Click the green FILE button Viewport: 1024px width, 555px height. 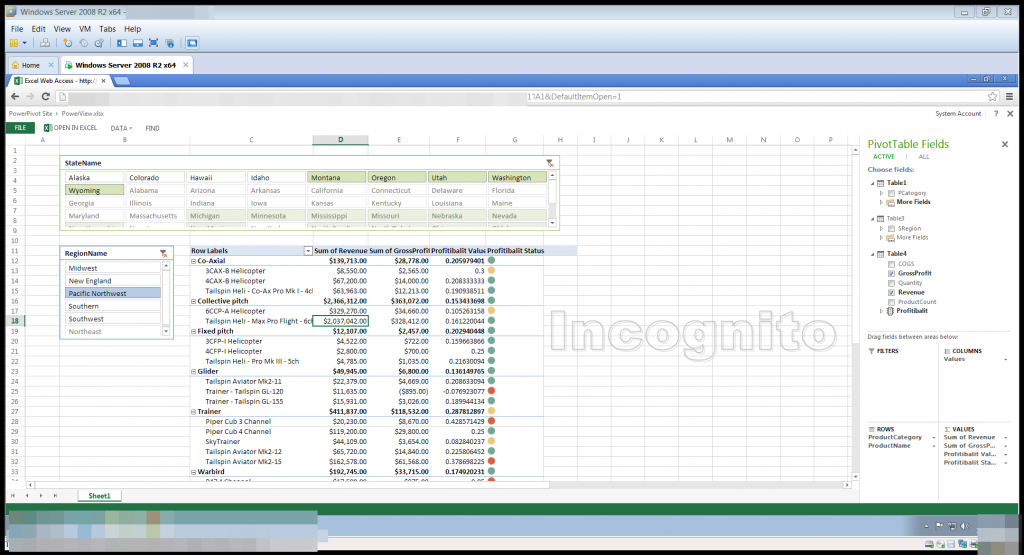tap(20, 128)
